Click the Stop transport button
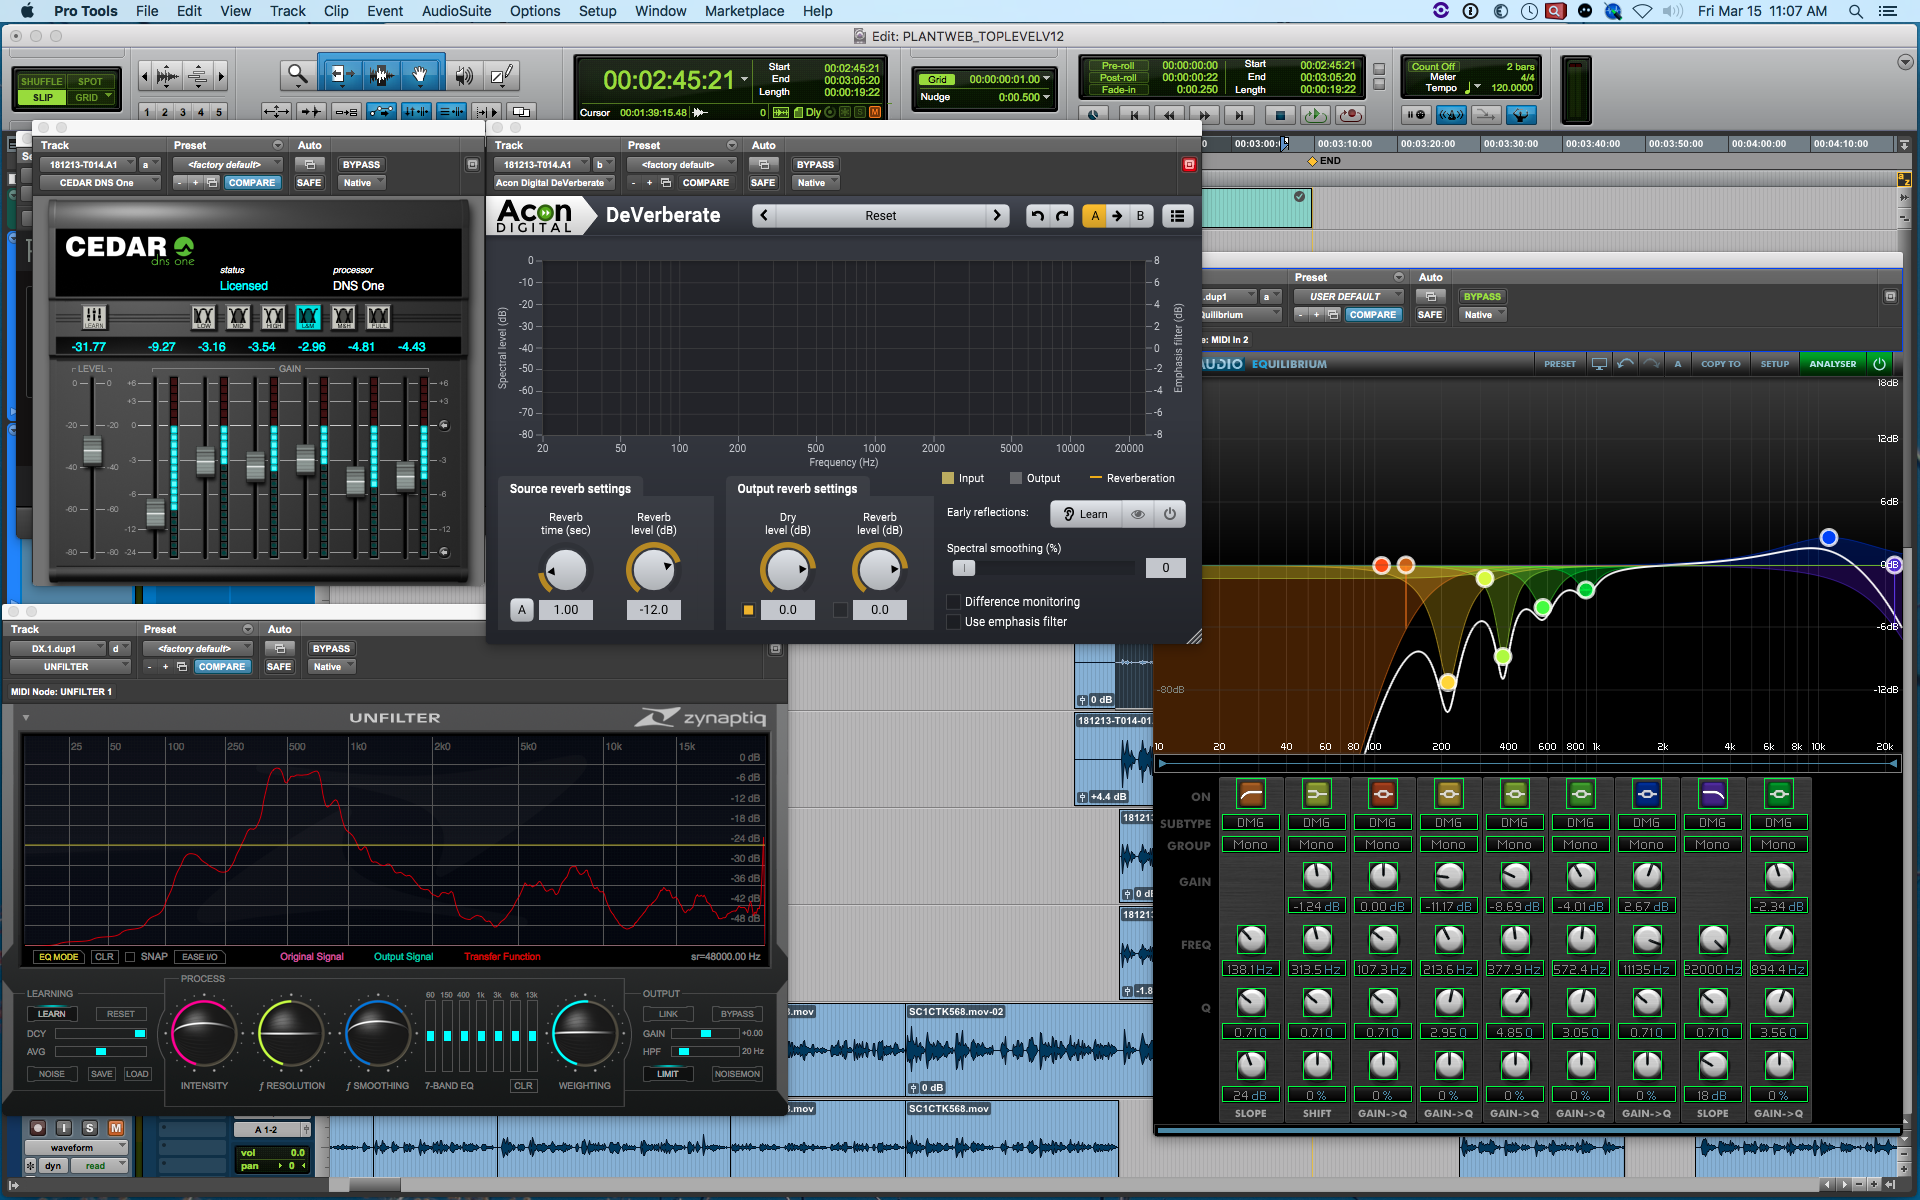Viewport: 1920px width, 1200px height. click(x=1280, y=115)
